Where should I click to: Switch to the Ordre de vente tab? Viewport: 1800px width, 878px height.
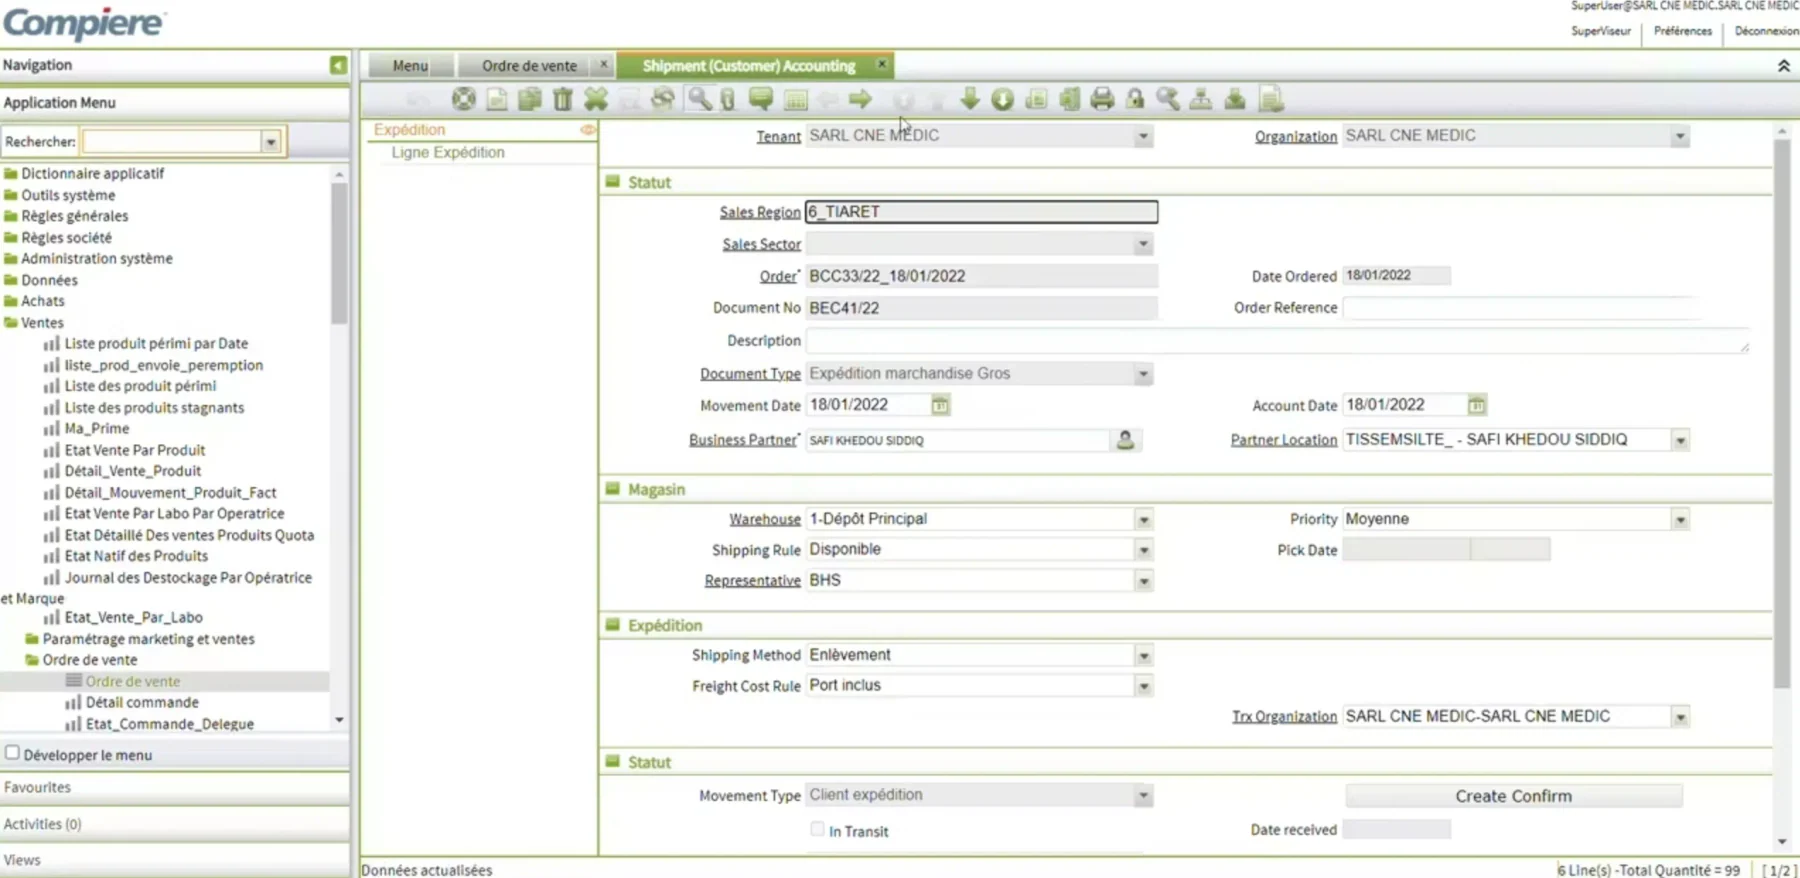(x=529, y=65)
